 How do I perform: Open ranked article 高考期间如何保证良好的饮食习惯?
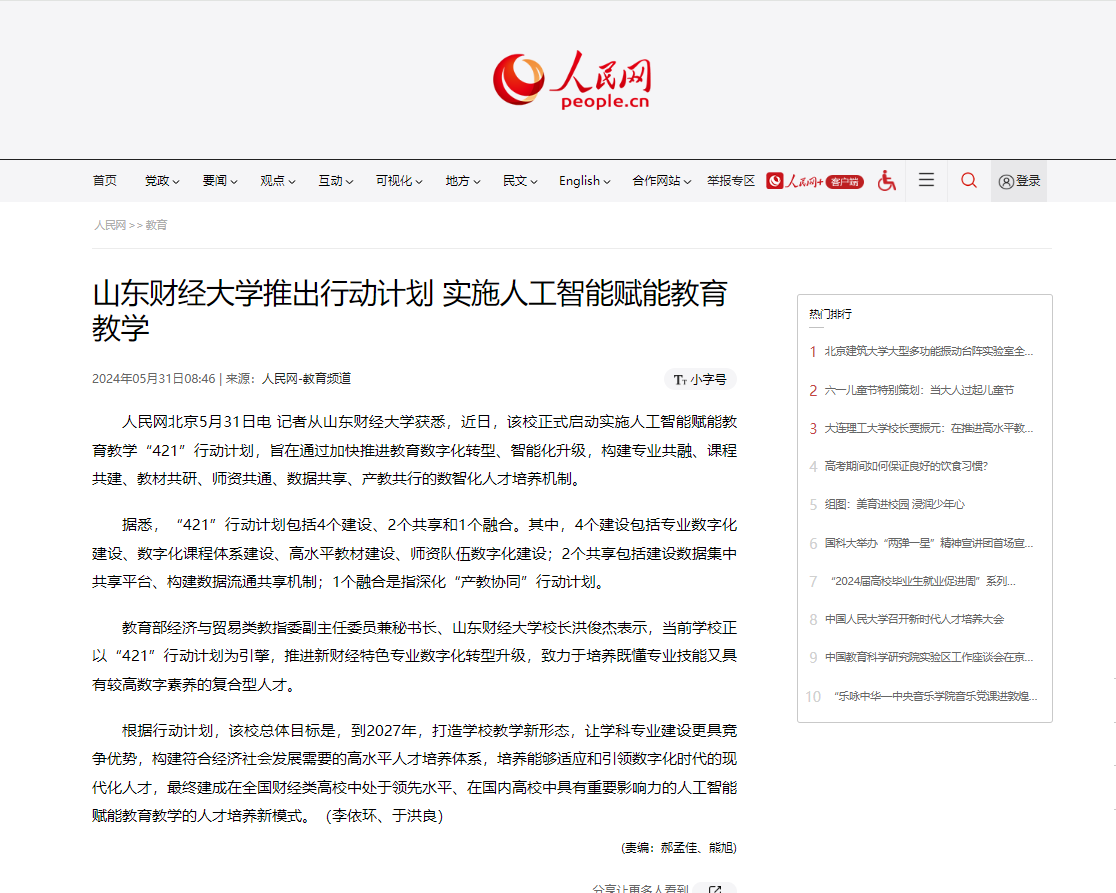[x=906, y=466]
